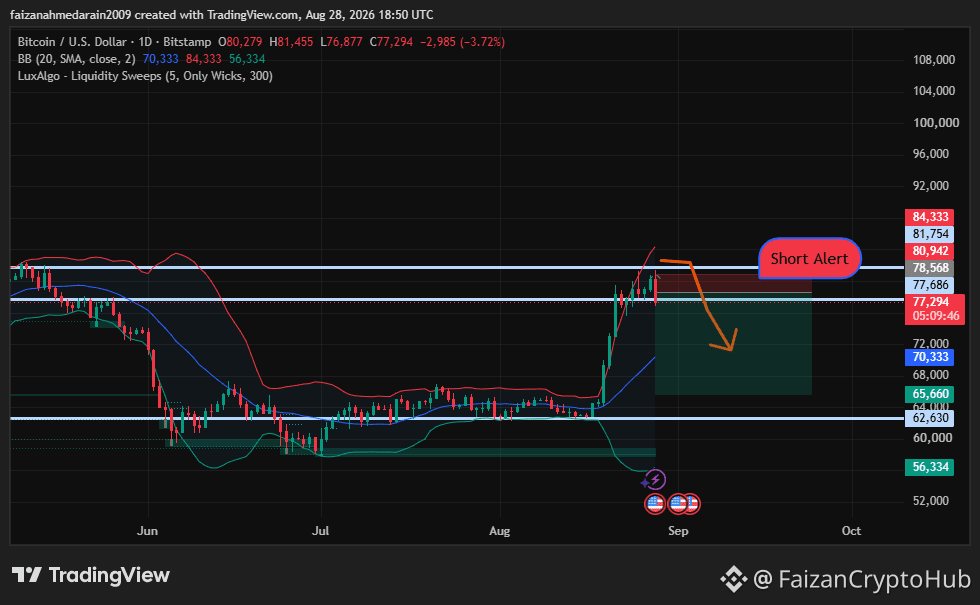
Task: Select the LuxAlgo - Liquidity Sweeps indicator legend
Action: 145,76
